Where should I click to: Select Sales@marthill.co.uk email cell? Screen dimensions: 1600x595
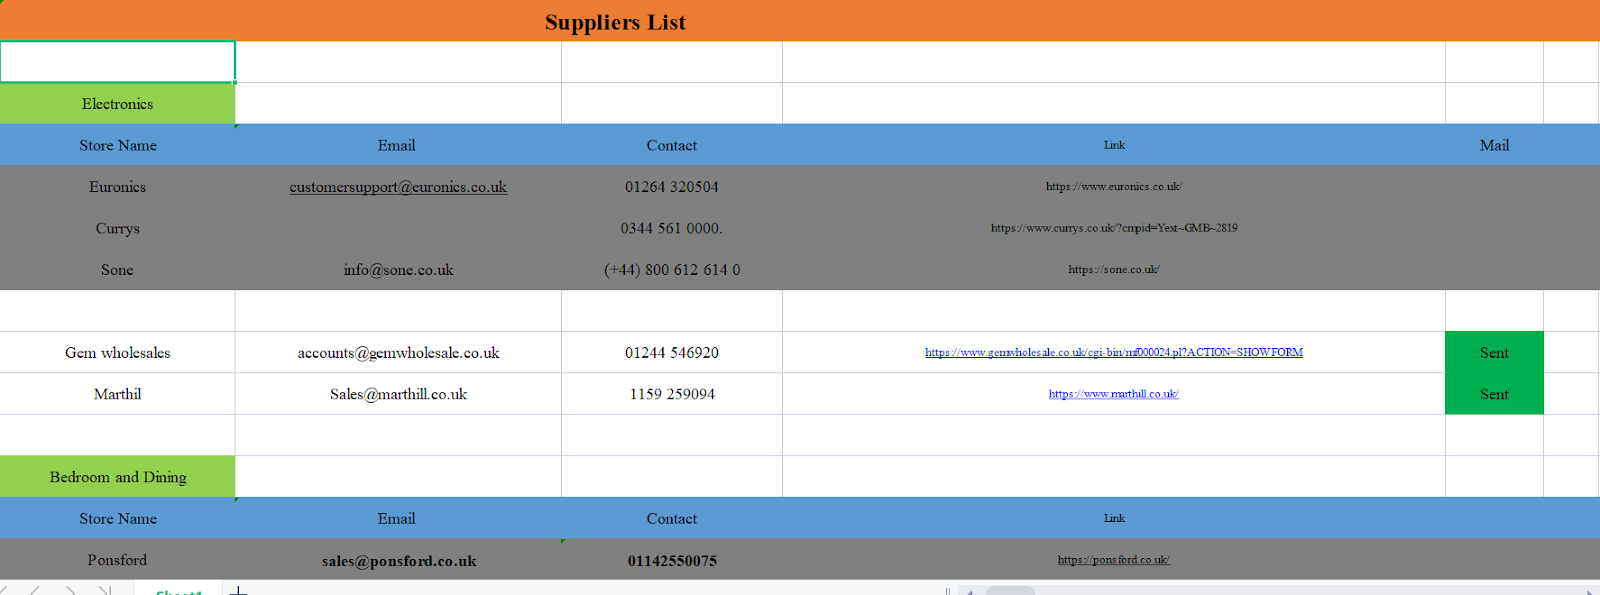[398, 394]
